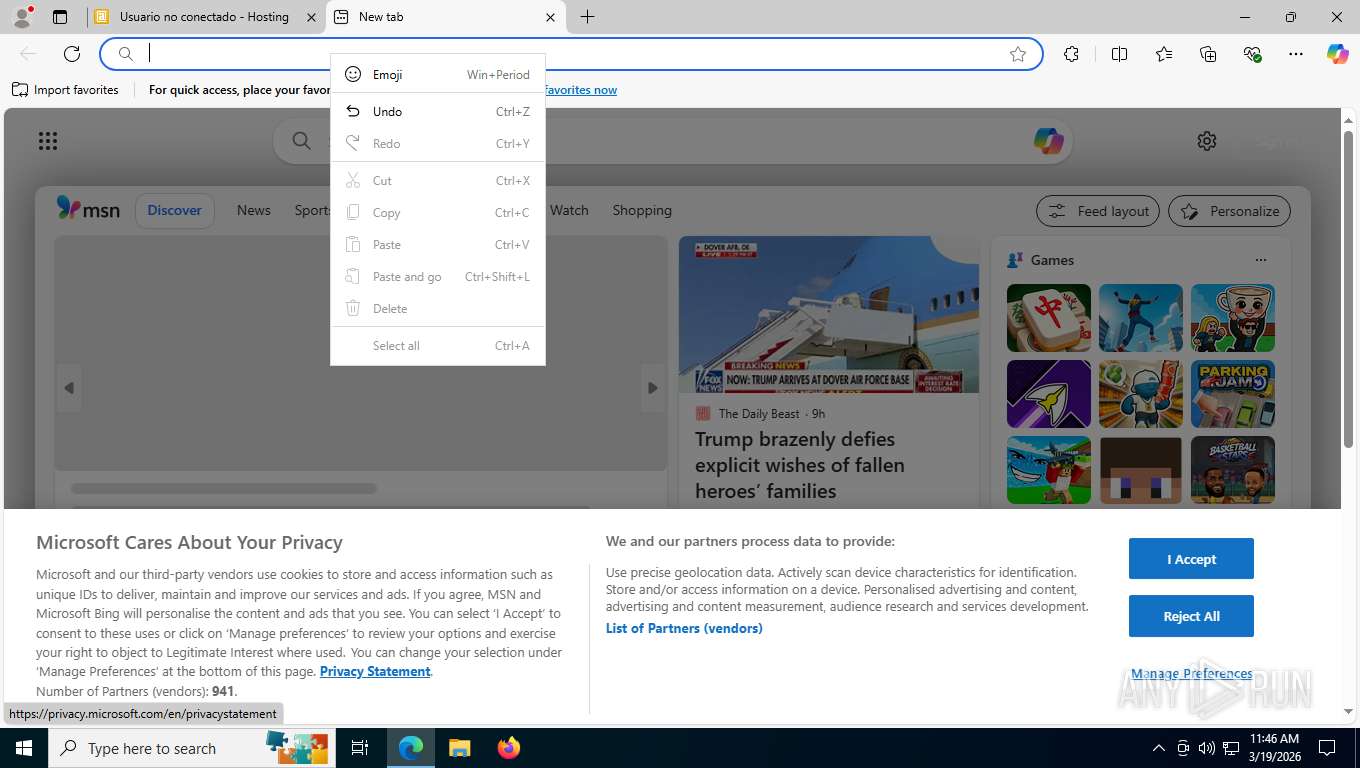The height and width of the screenshot is (768, 1360).
Task: Close the Usuario no conectado tab
Action: point(311,17)
